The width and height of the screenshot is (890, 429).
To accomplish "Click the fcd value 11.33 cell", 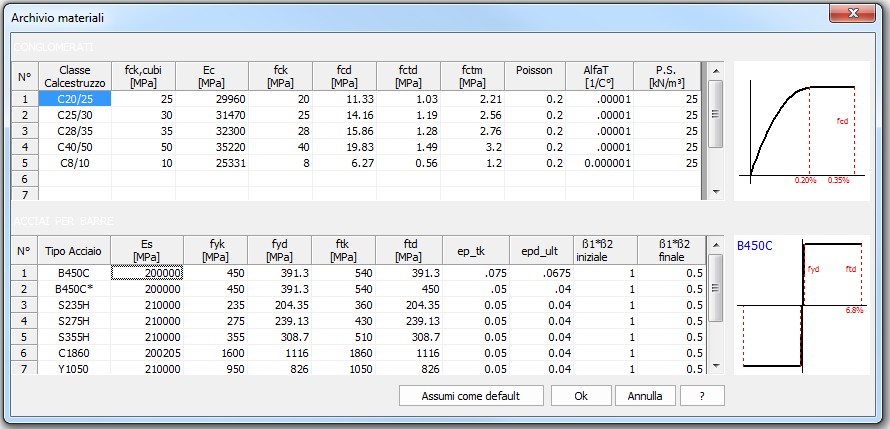I will 345,99.
